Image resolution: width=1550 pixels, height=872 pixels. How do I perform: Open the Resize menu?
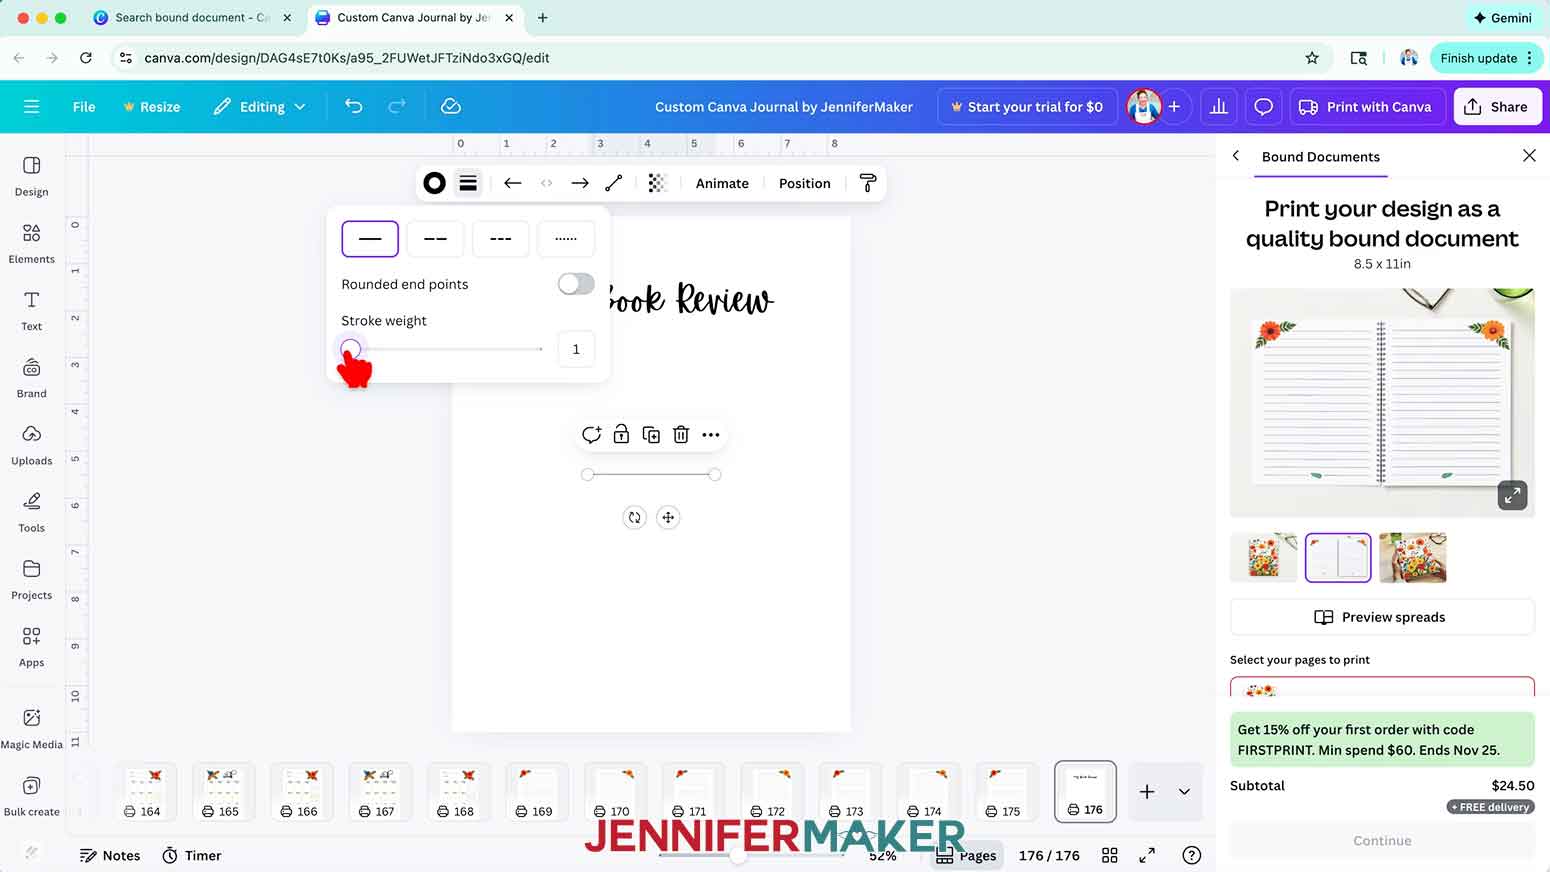[151, 107]
